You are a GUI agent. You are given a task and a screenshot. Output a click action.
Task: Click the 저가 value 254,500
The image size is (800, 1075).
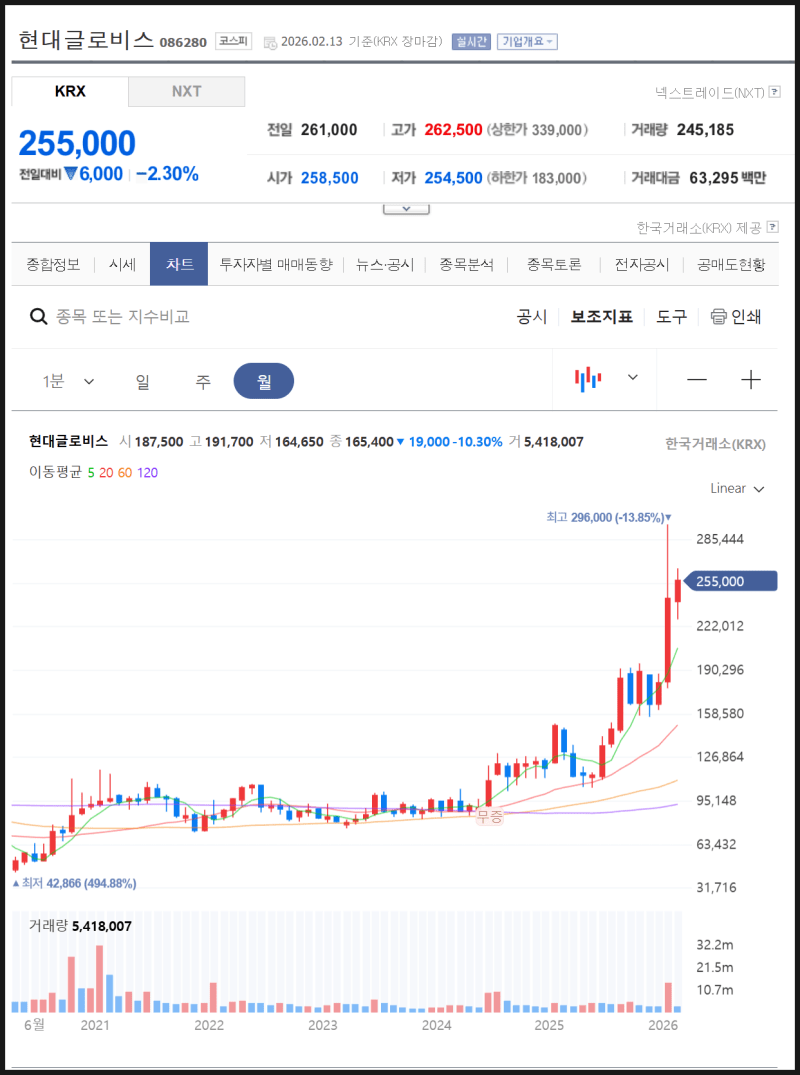tap(453, 178)
